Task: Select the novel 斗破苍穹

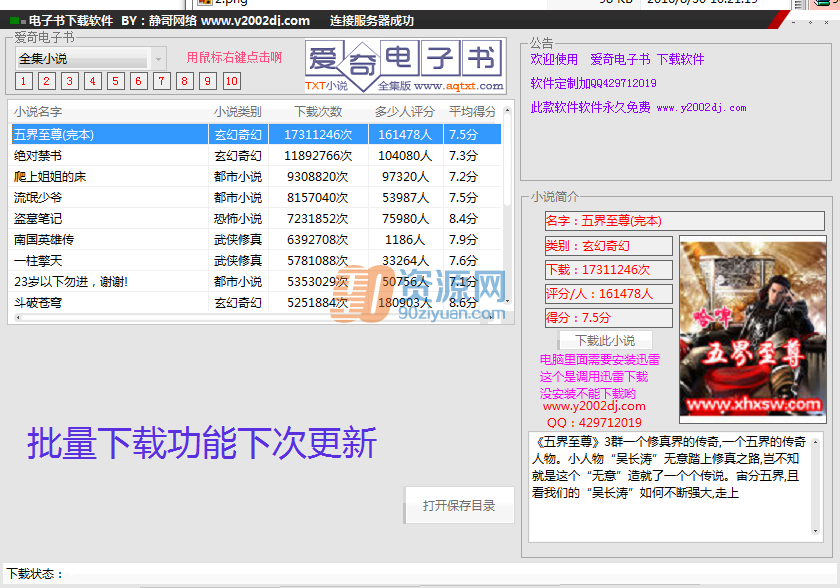Action: pos(38,303)
